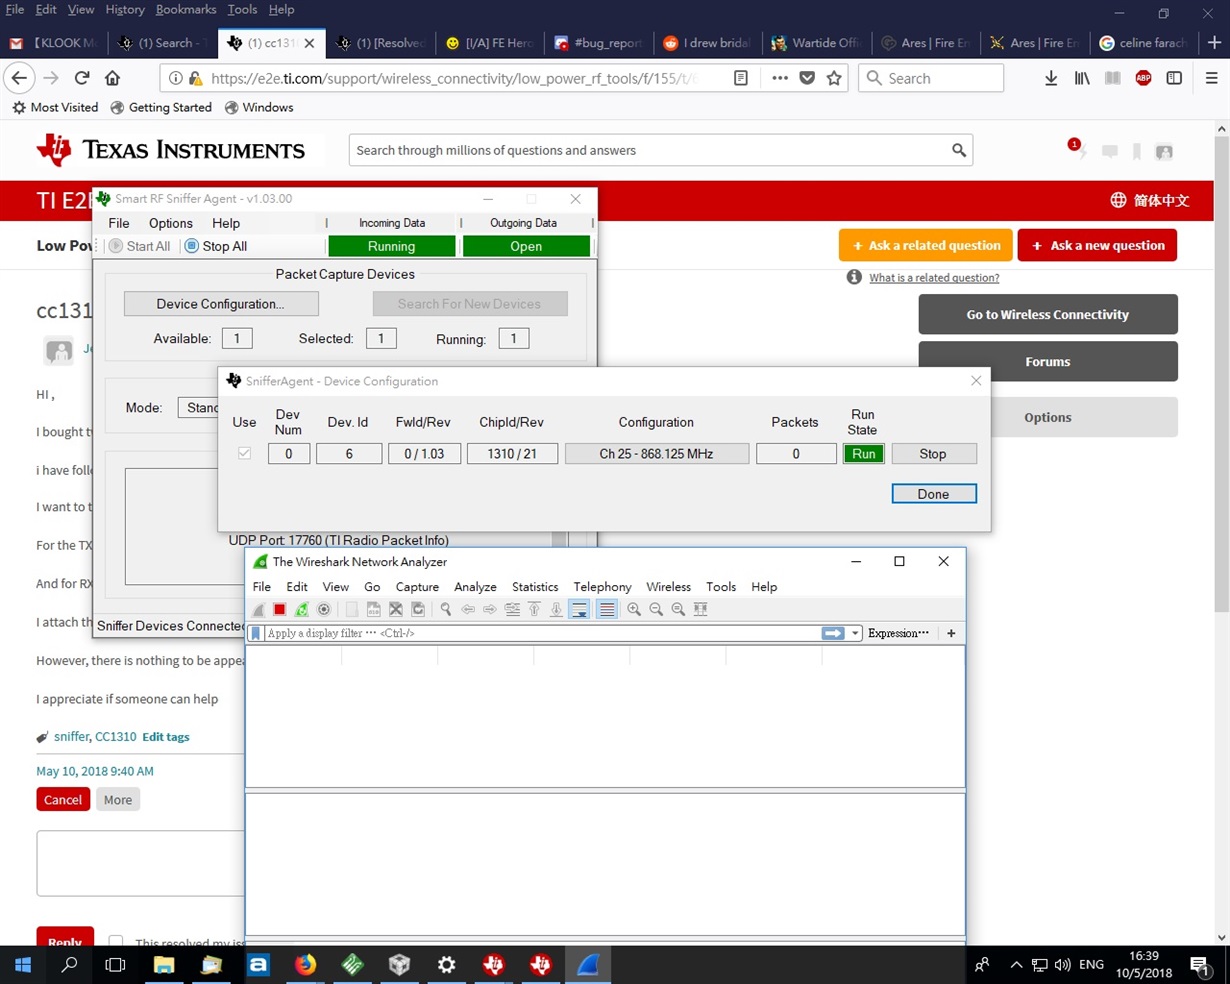Image resolution: width=1230 pixels, height=984 pixels.
Task: Open the Telephony menu in Wireshark
Action: coord(602,587)
